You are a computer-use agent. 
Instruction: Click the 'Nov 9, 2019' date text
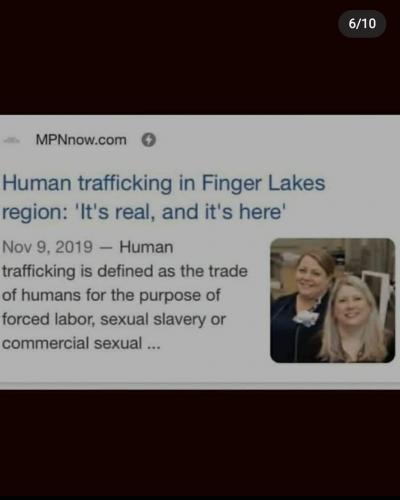47,247
